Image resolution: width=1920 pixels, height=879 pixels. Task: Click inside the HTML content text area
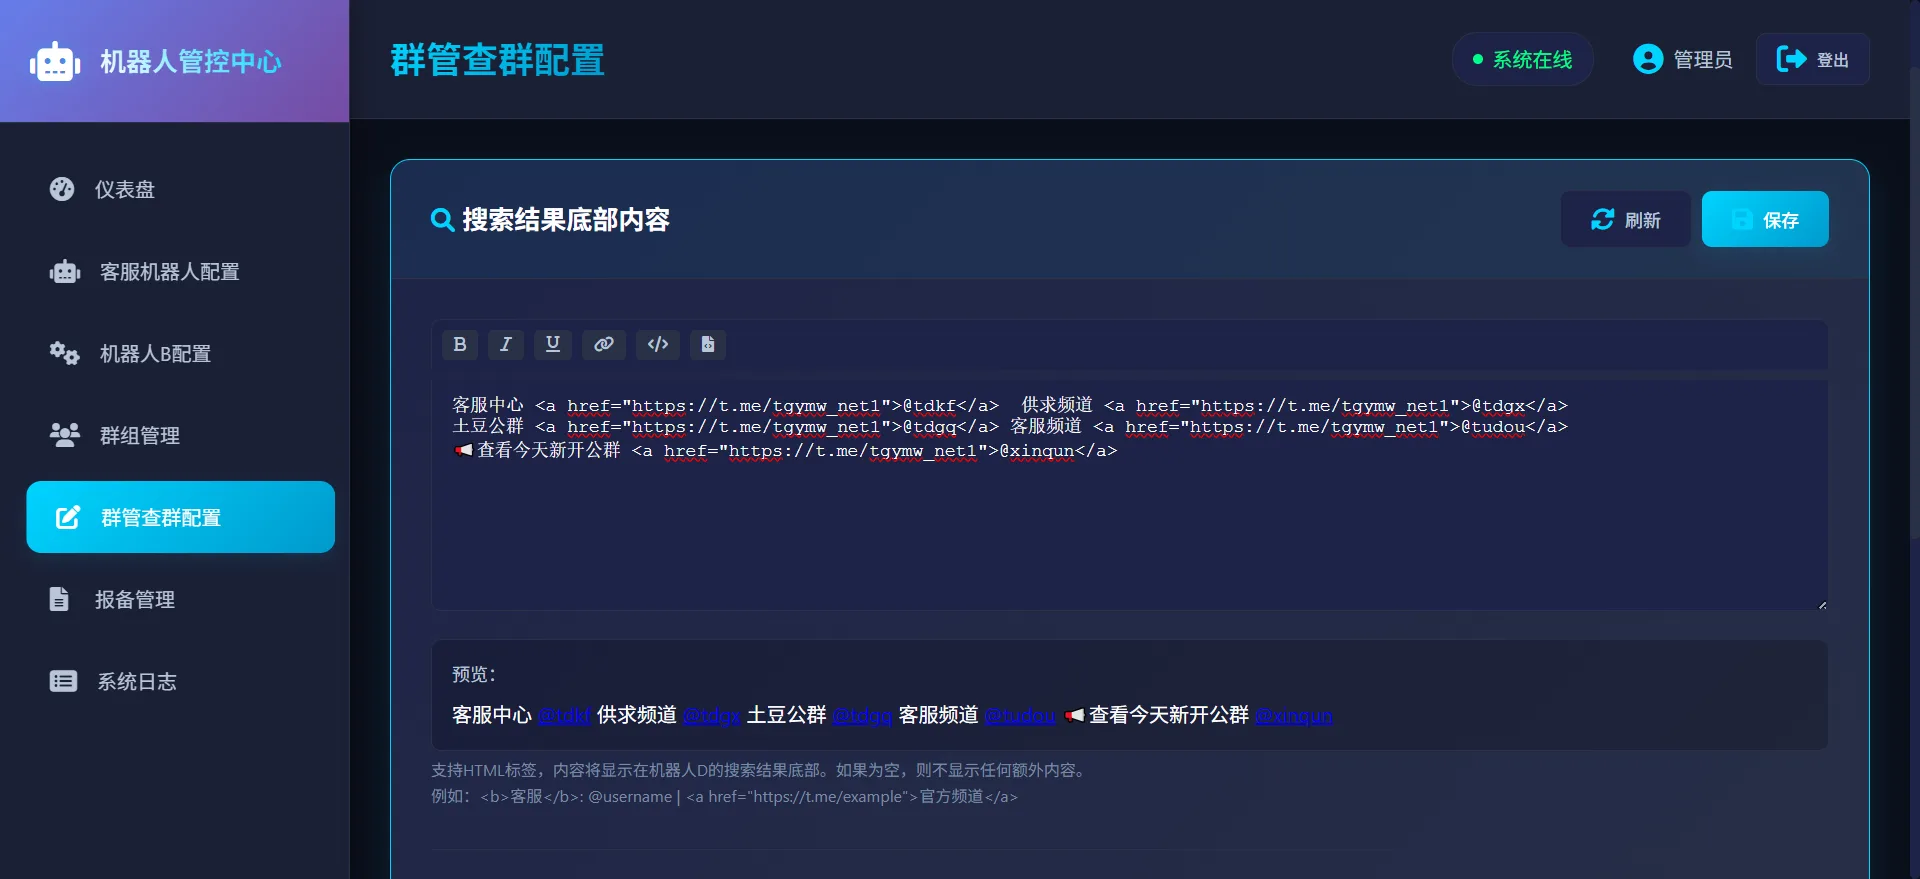tap(1128, 530)
